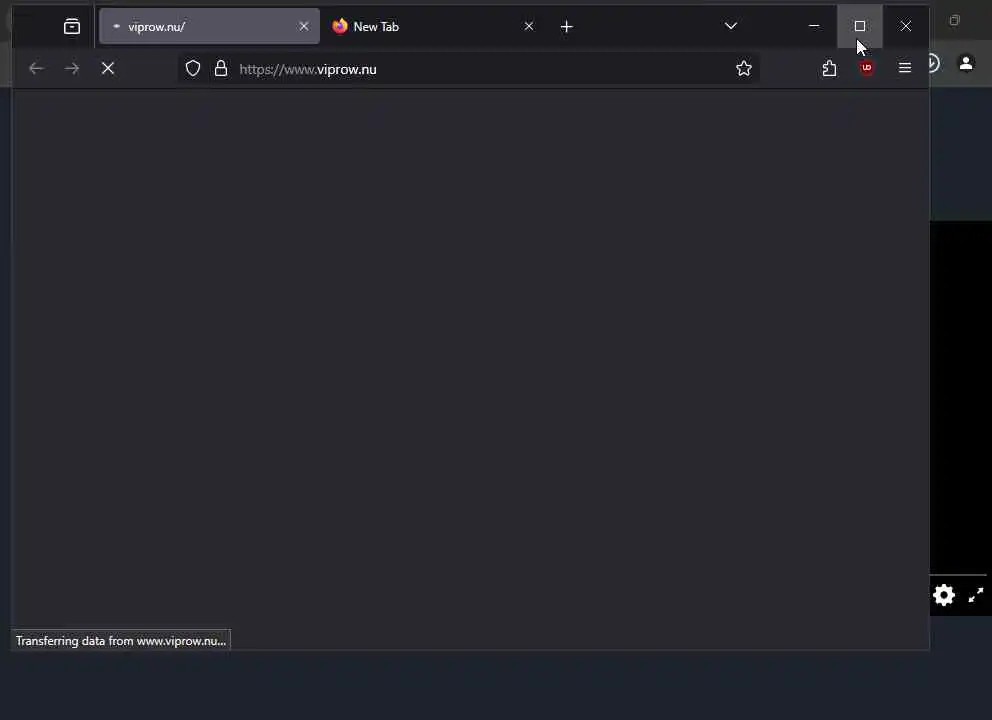
Task: Close the New Tab tab
Action: click(529, 27)
